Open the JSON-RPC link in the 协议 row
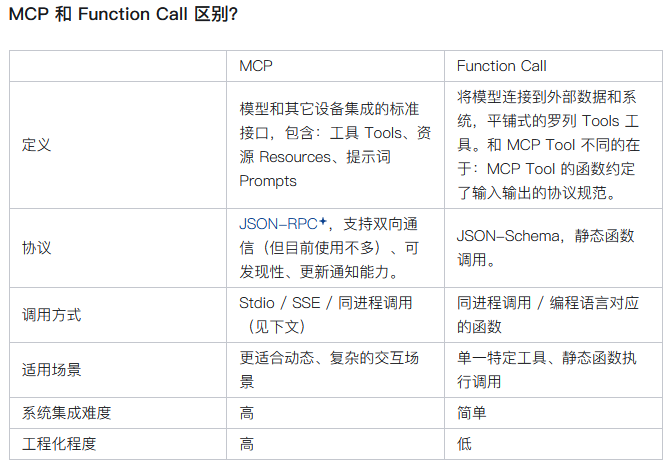The height and width of the screenshot is (464, 669). [279, 223]
